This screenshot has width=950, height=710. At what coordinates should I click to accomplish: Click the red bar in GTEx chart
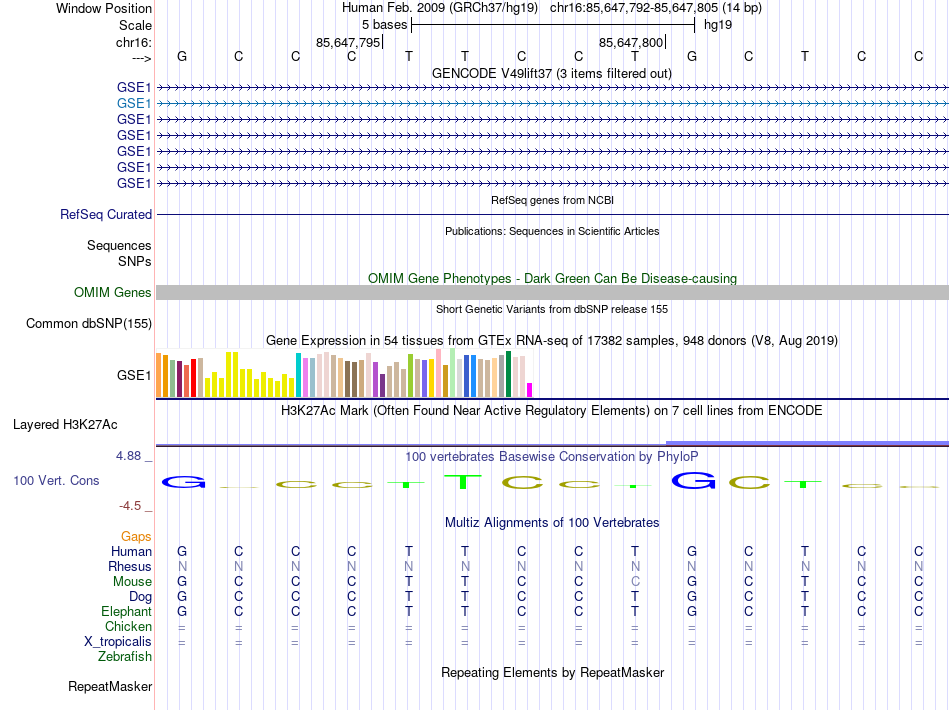click(193, 378)
